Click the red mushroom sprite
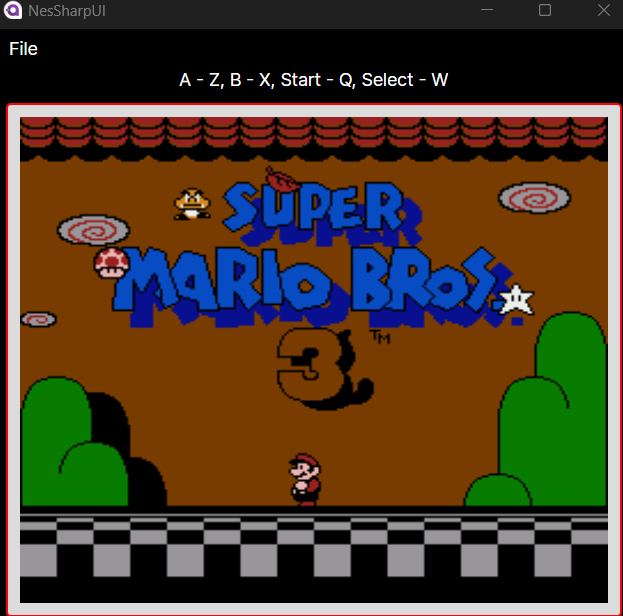 112,263
